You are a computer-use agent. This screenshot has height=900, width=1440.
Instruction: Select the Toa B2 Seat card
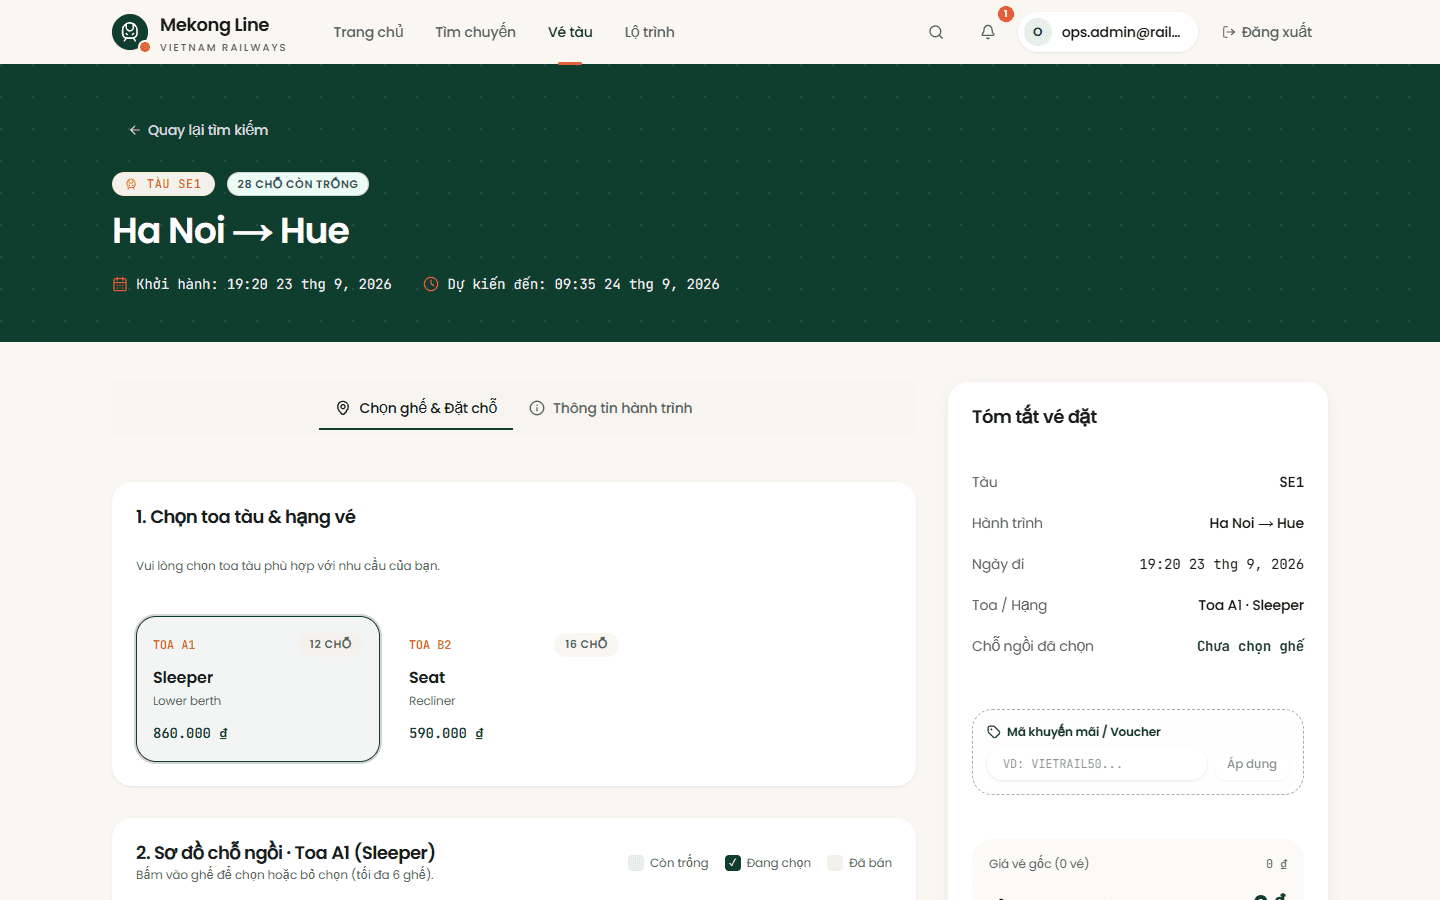point(514,689)
